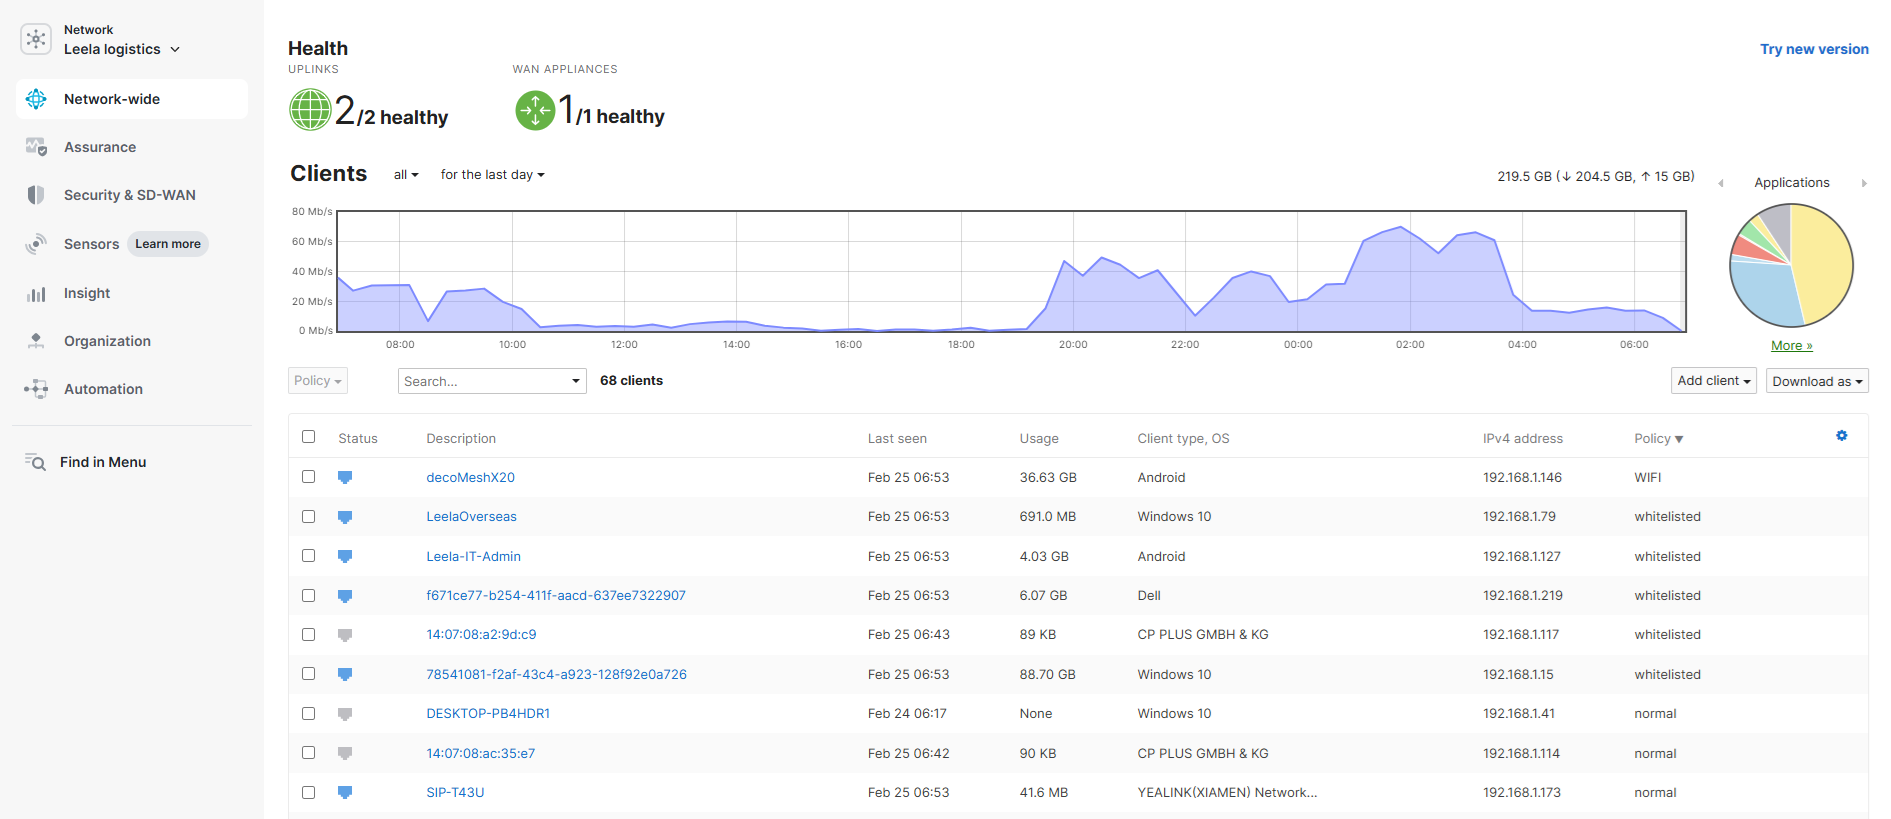Check the decoMeshX20 client checkbox

(x=309, y=477)
